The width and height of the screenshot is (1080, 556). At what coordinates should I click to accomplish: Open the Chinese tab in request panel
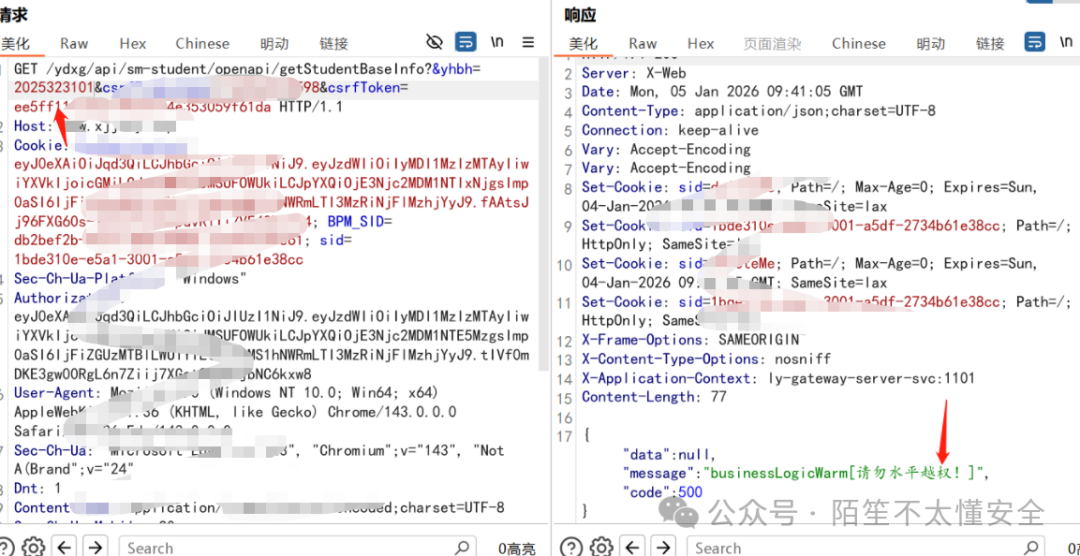click(x=202, y=43)
